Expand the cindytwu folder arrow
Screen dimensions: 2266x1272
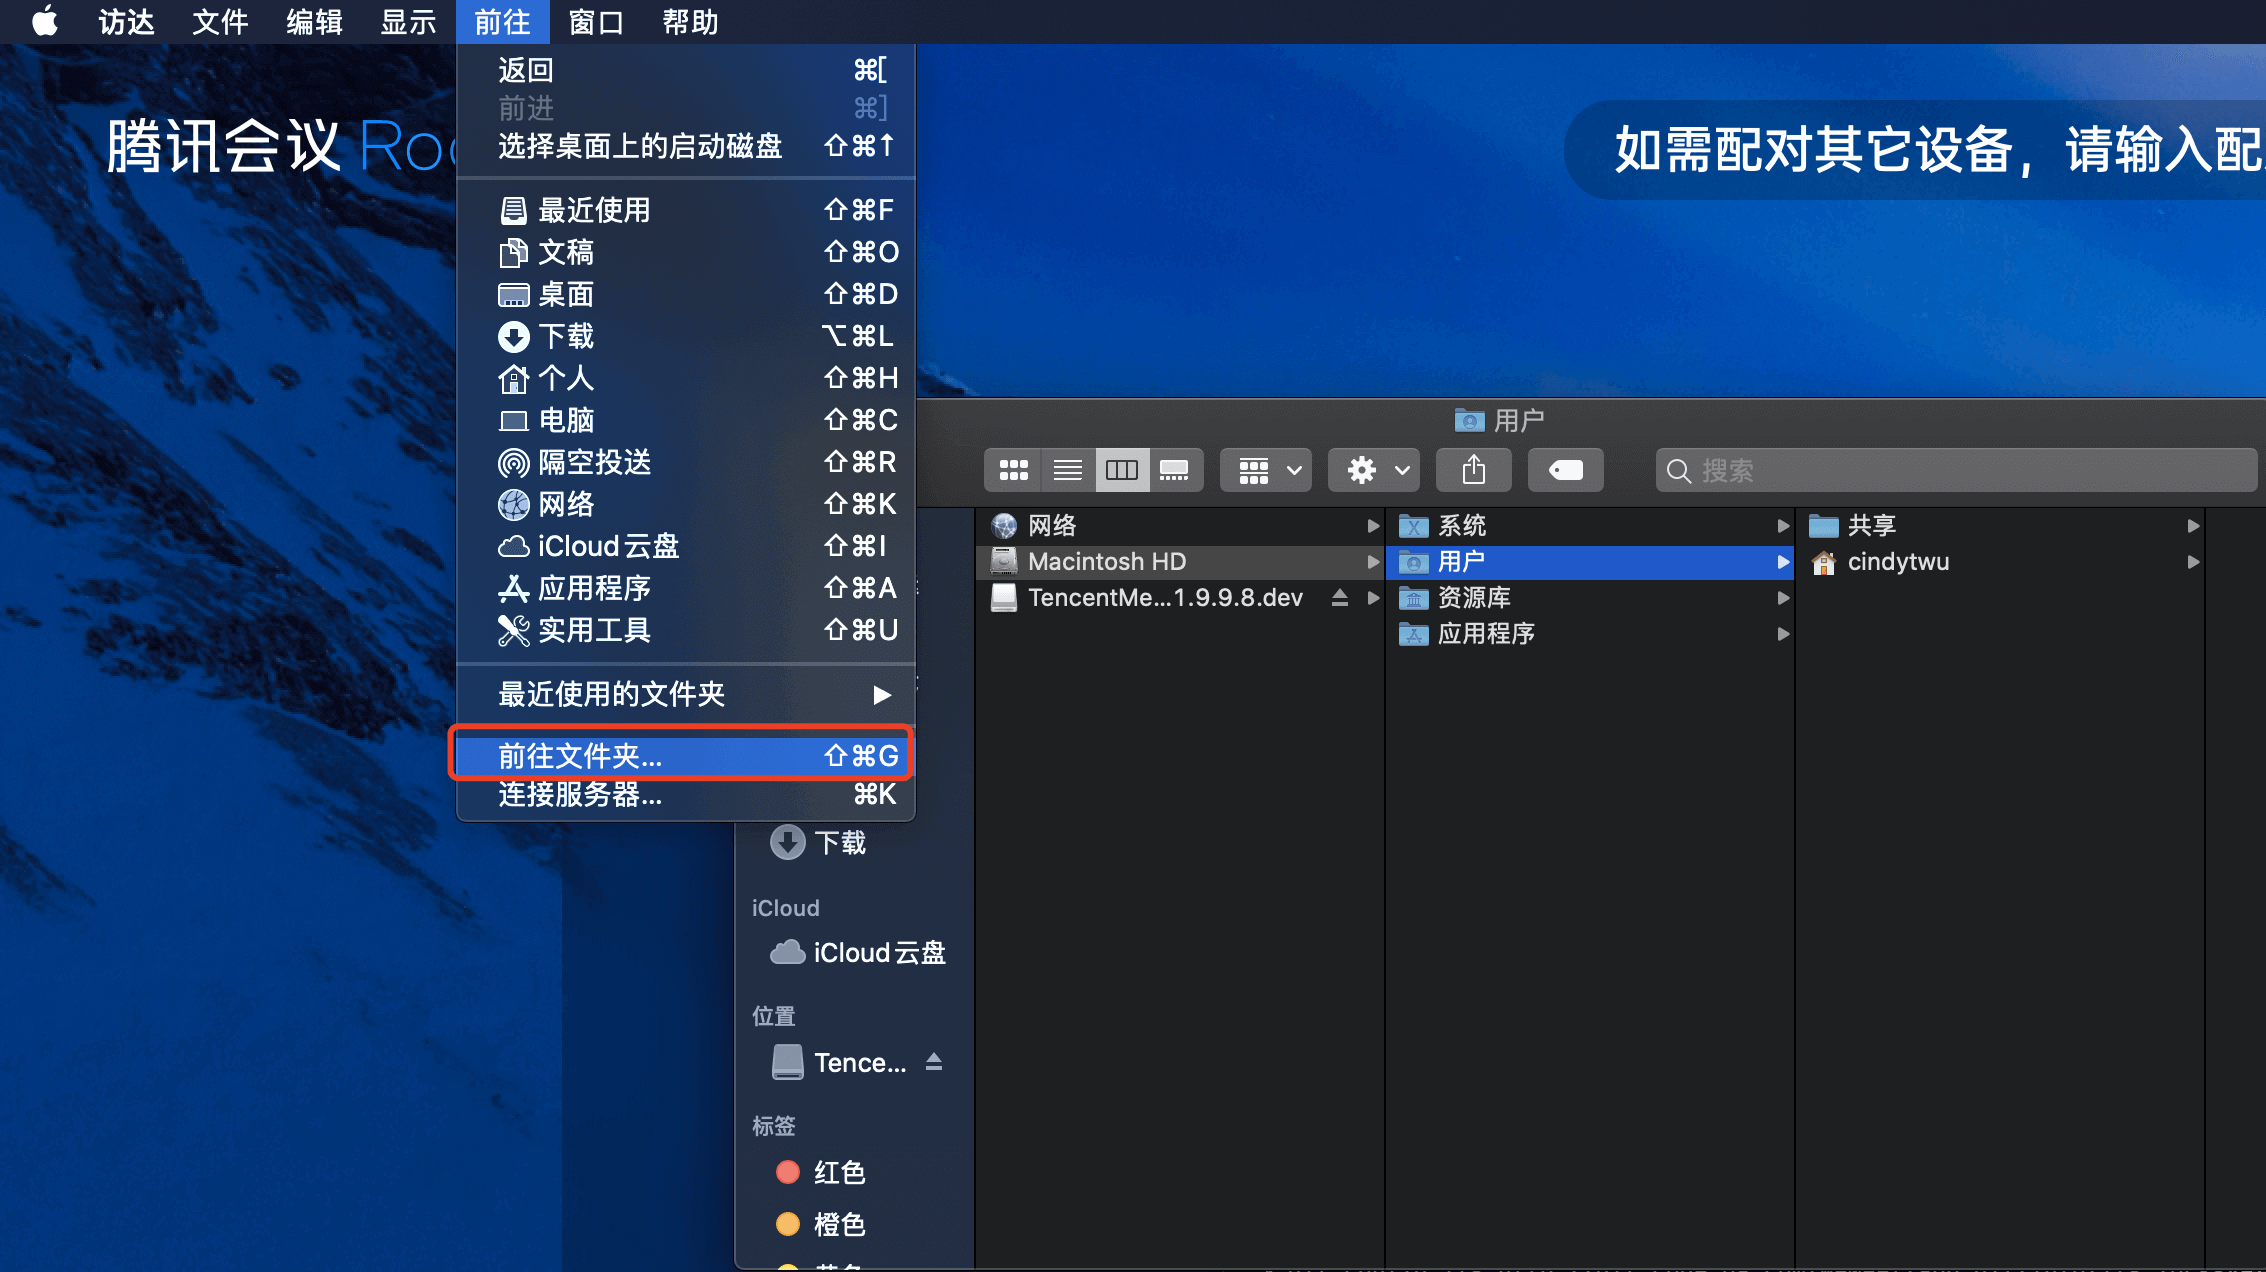[x=2193, y=562]
